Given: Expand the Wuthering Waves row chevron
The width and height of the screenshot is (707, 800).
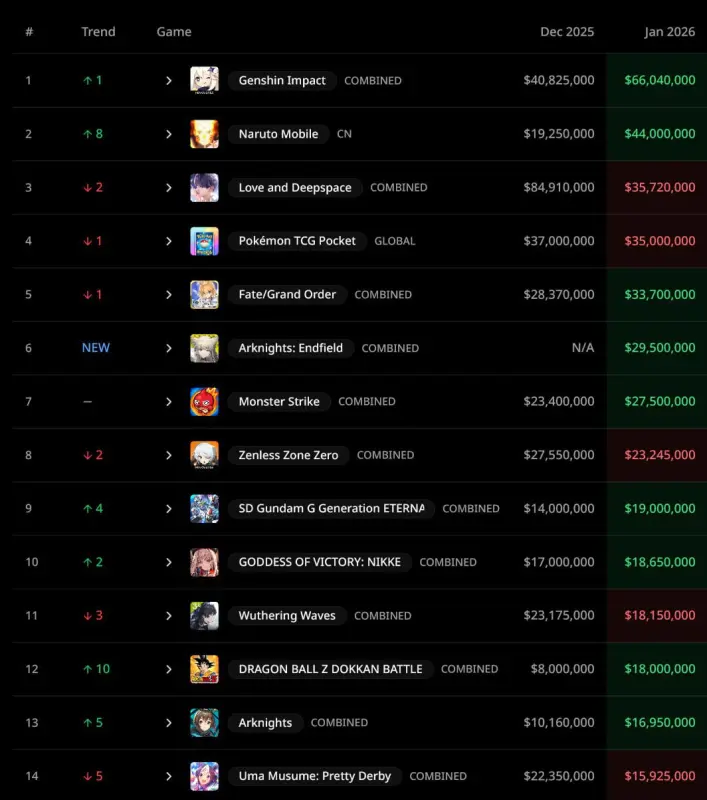Looking at the screenshot, I should [169, 615].
